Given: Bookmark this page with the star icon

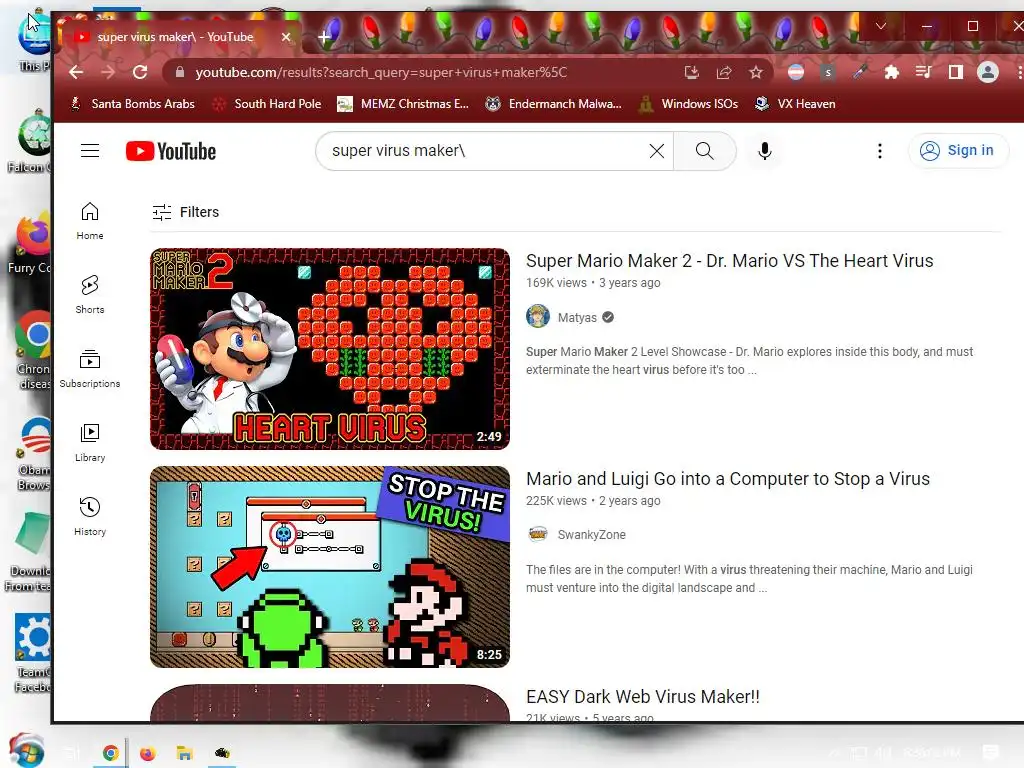Looking at the screenshot, I should tap(756, 72).
